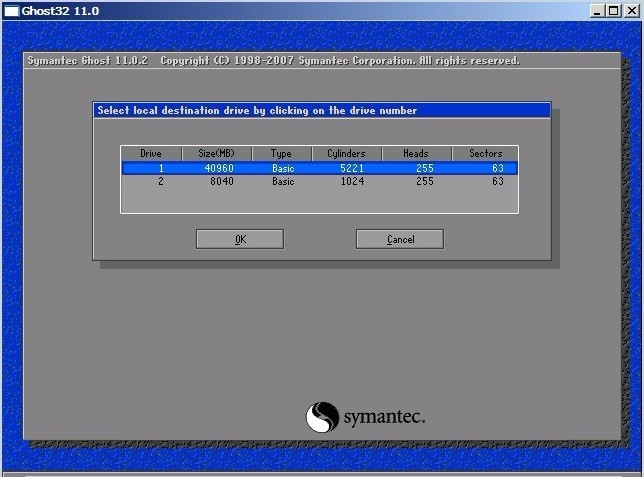Click the destination drive dialog title bar
This screenshot has height=477, width=644.
tap(322, 111)
